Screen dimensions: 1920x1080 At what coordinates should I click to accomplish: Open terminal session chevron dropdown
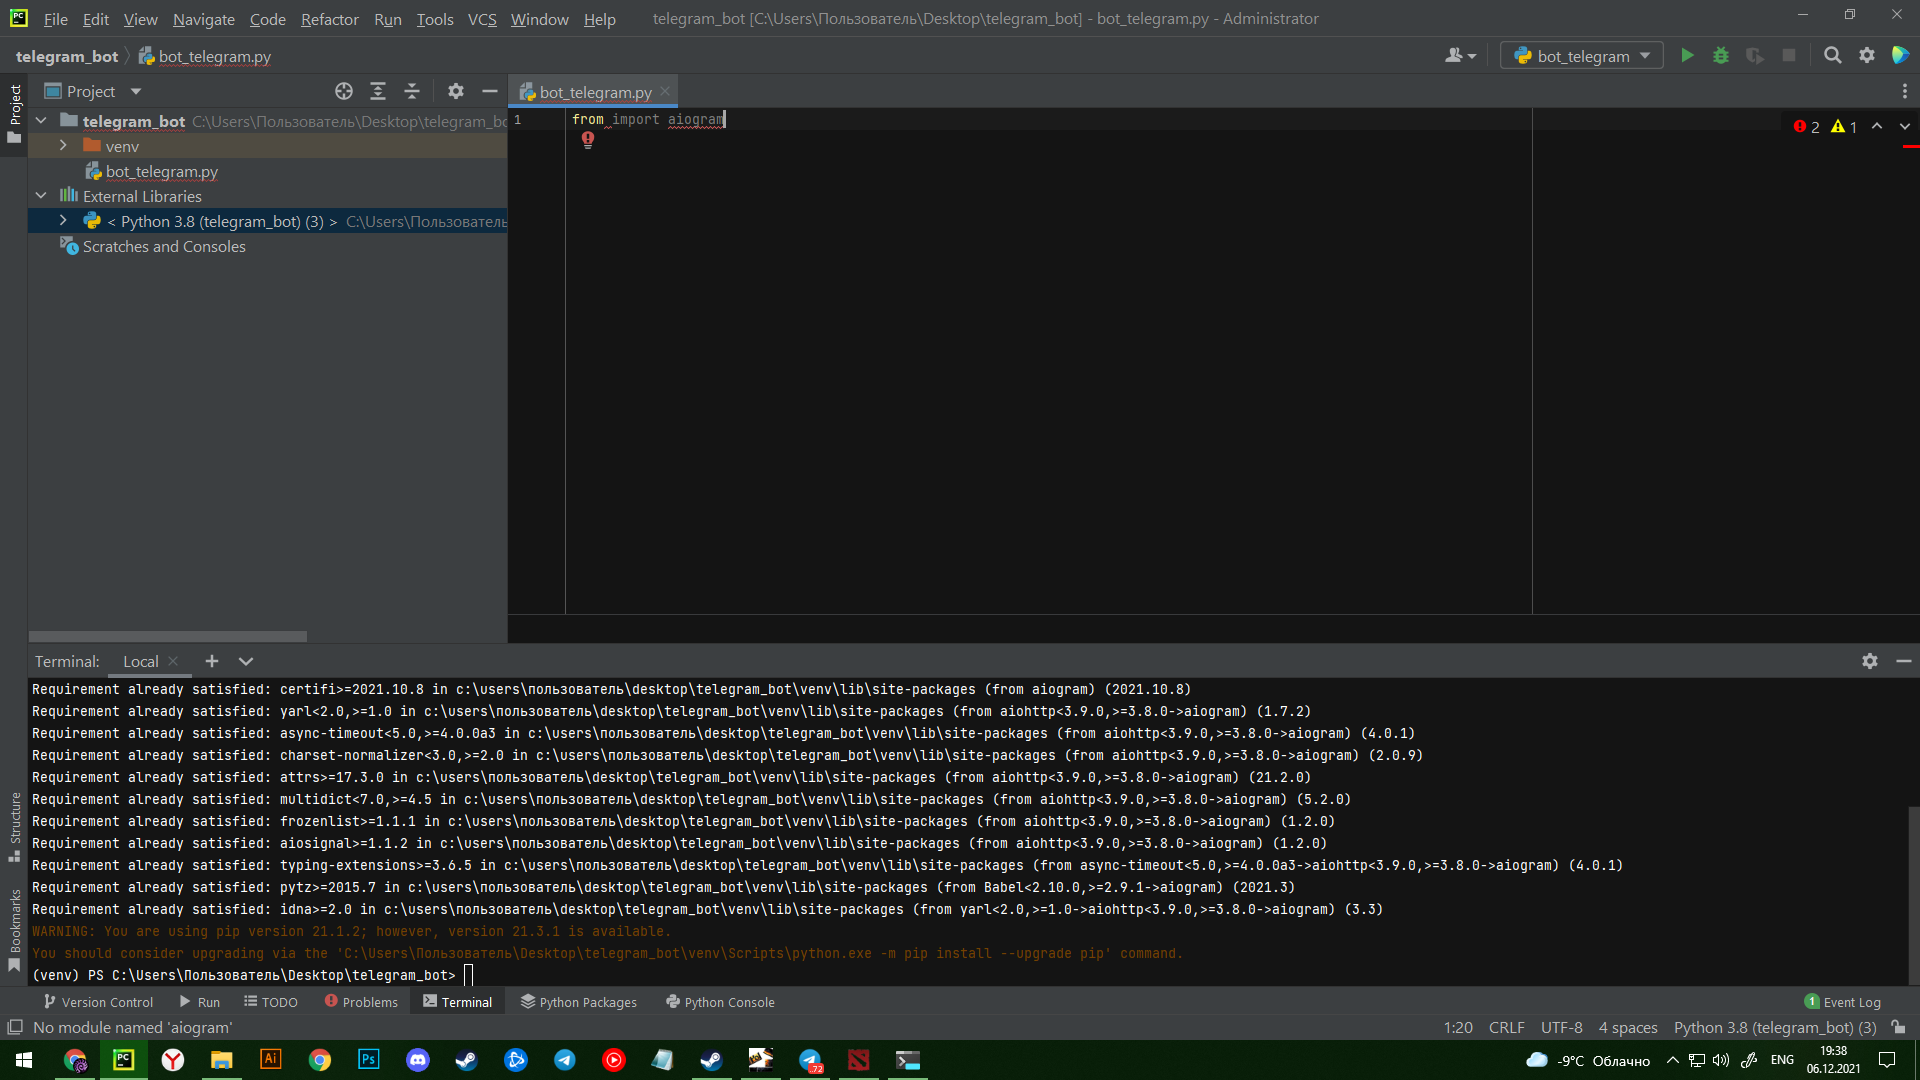click(246, 661)
